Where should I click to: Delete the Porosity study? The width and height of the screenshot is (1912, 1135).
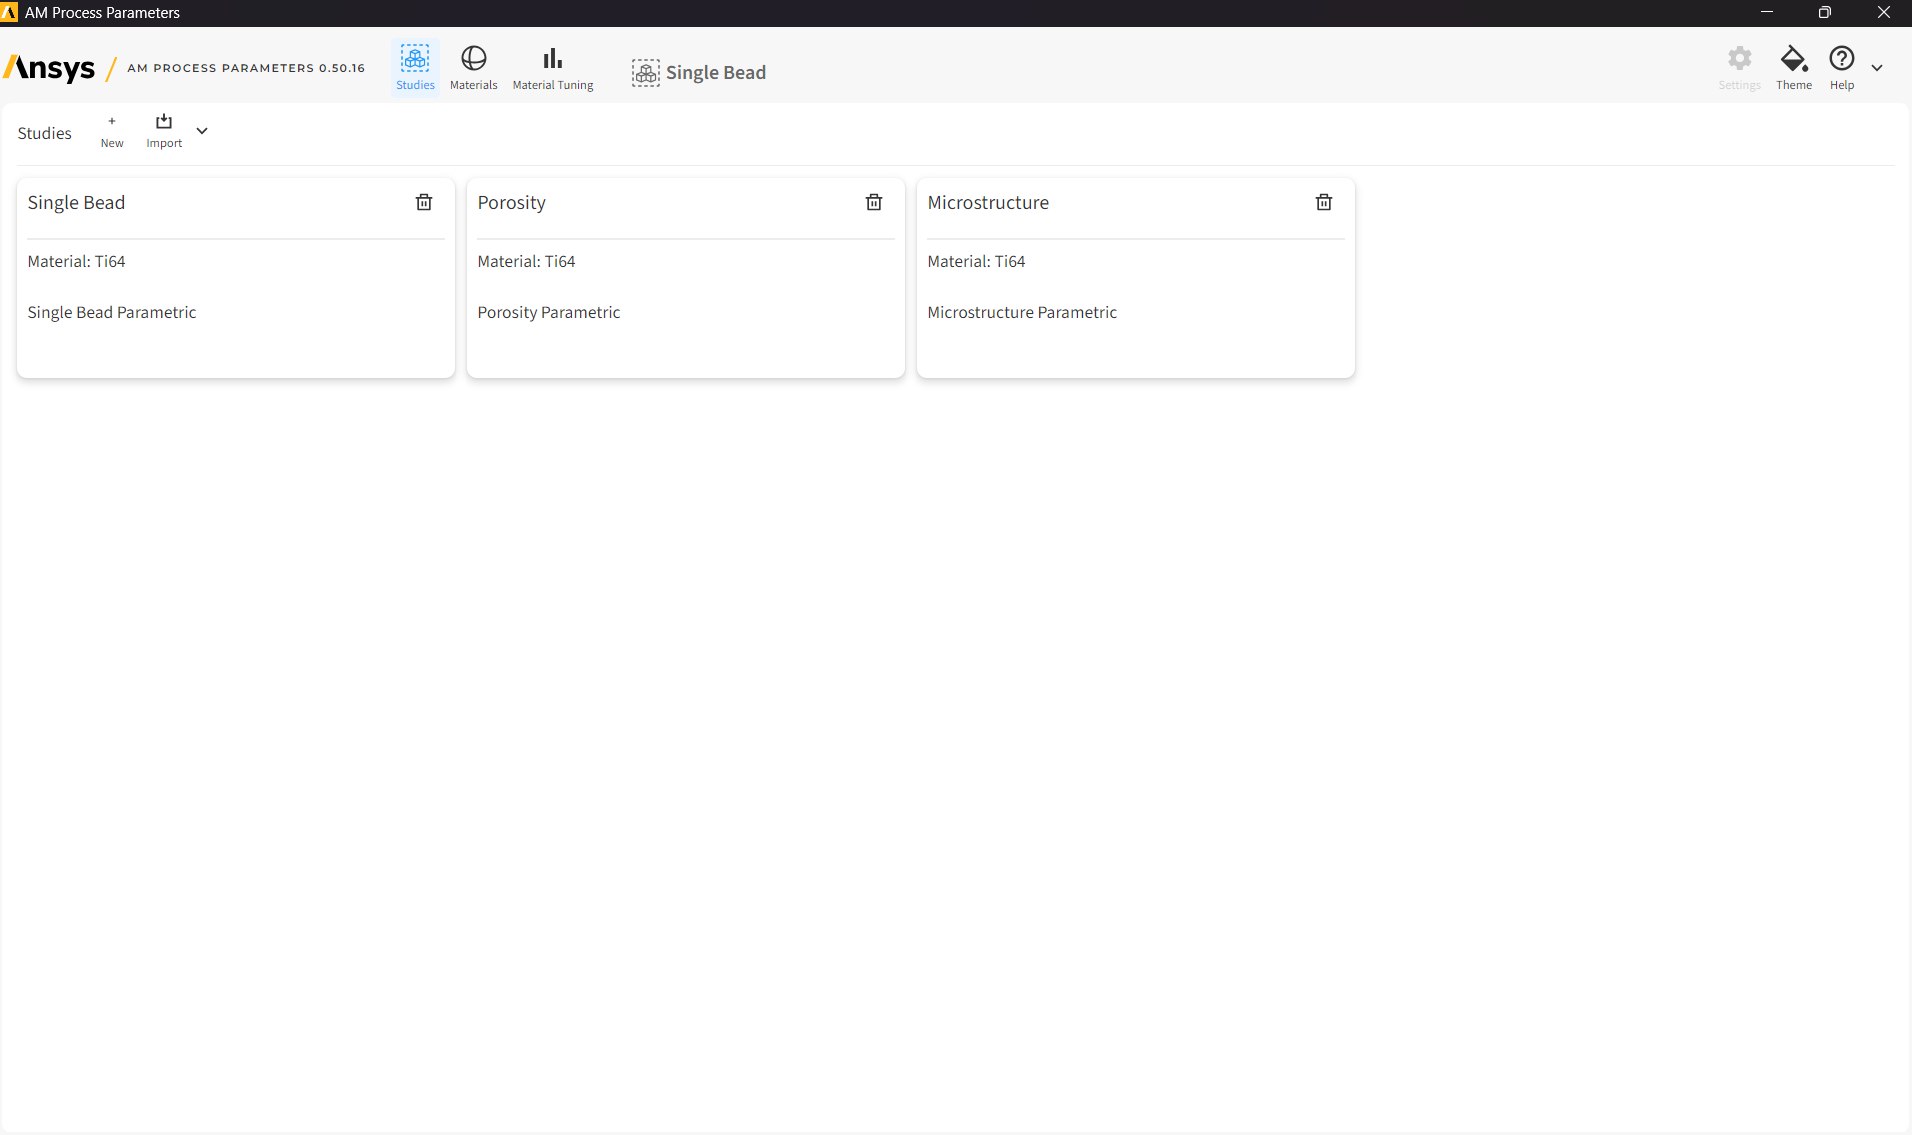(x=874, y=202)
